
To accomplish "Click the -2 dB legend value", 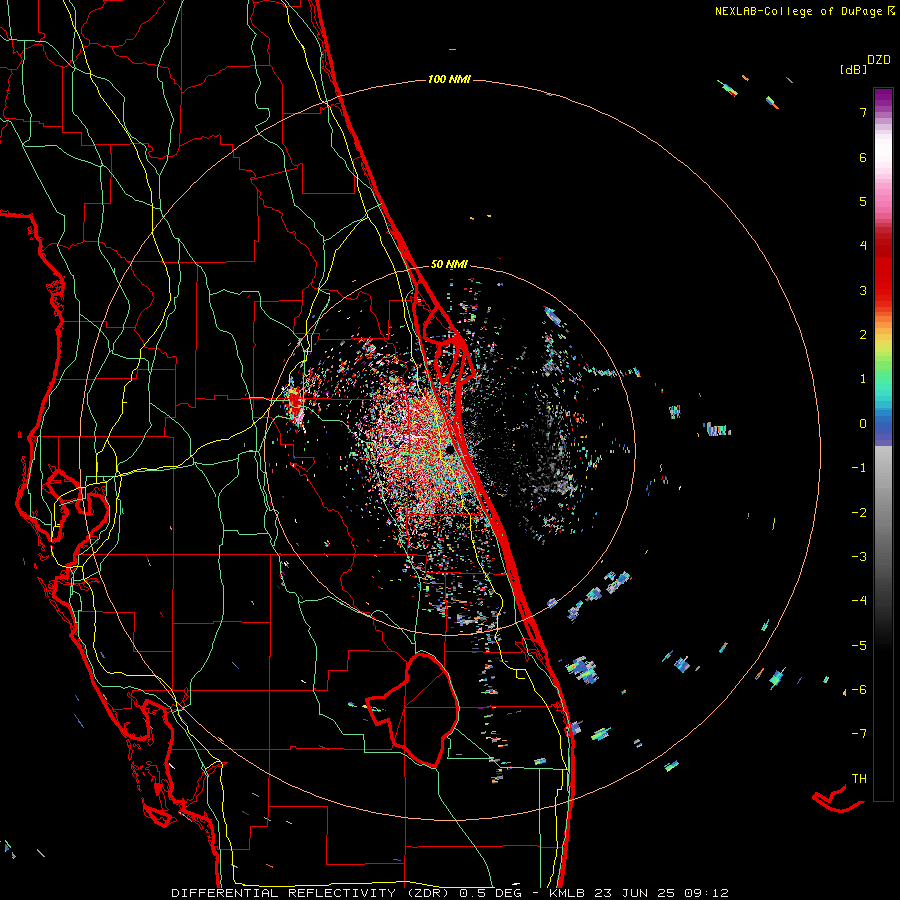I will (859, 513).
